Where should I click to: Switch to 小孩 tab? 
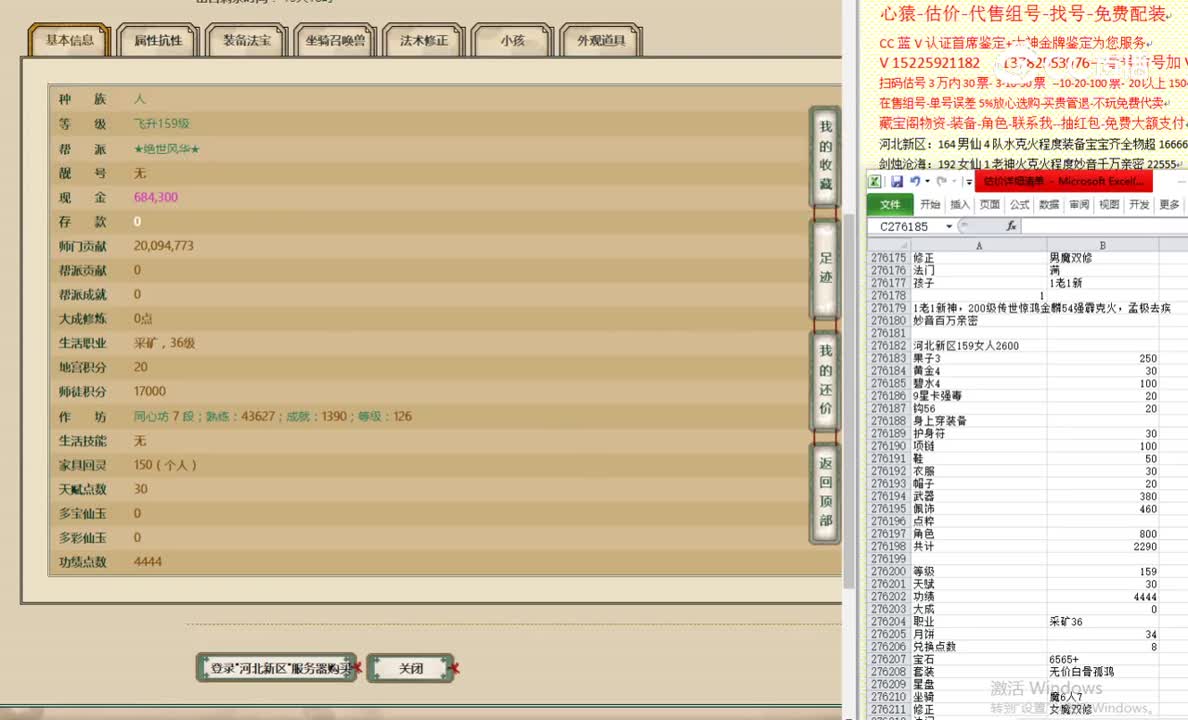click(512, 40)
